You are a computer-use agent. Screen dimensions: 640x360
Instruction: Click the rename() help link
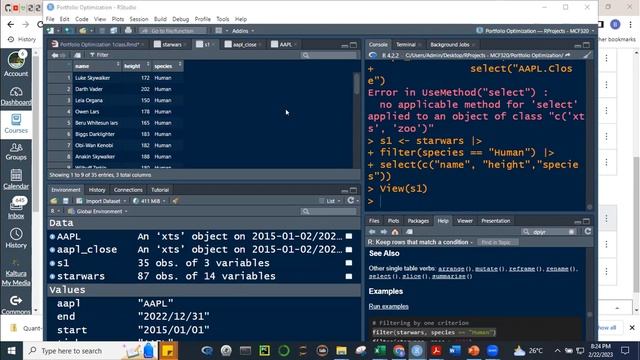pyautogui.click(x=557, y=269)
